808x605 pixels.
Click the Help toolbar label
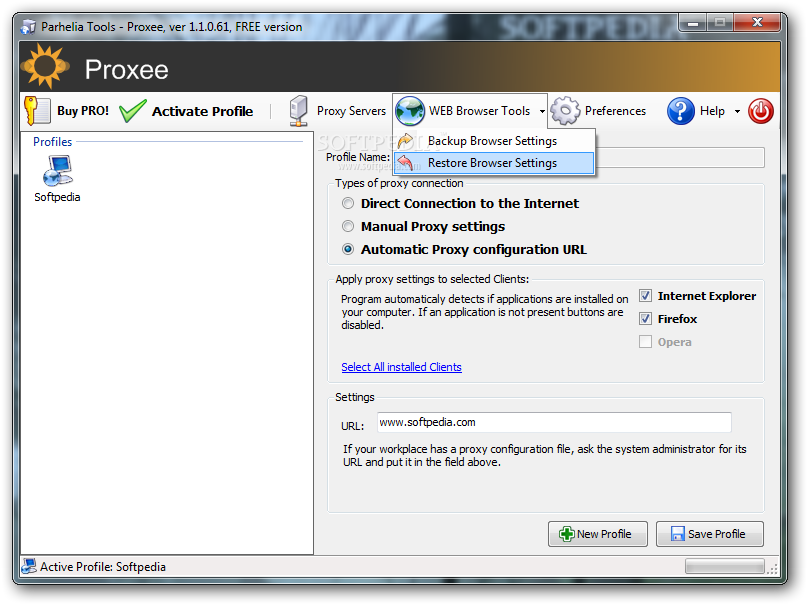pyautogui.click(x=712, y=111)
